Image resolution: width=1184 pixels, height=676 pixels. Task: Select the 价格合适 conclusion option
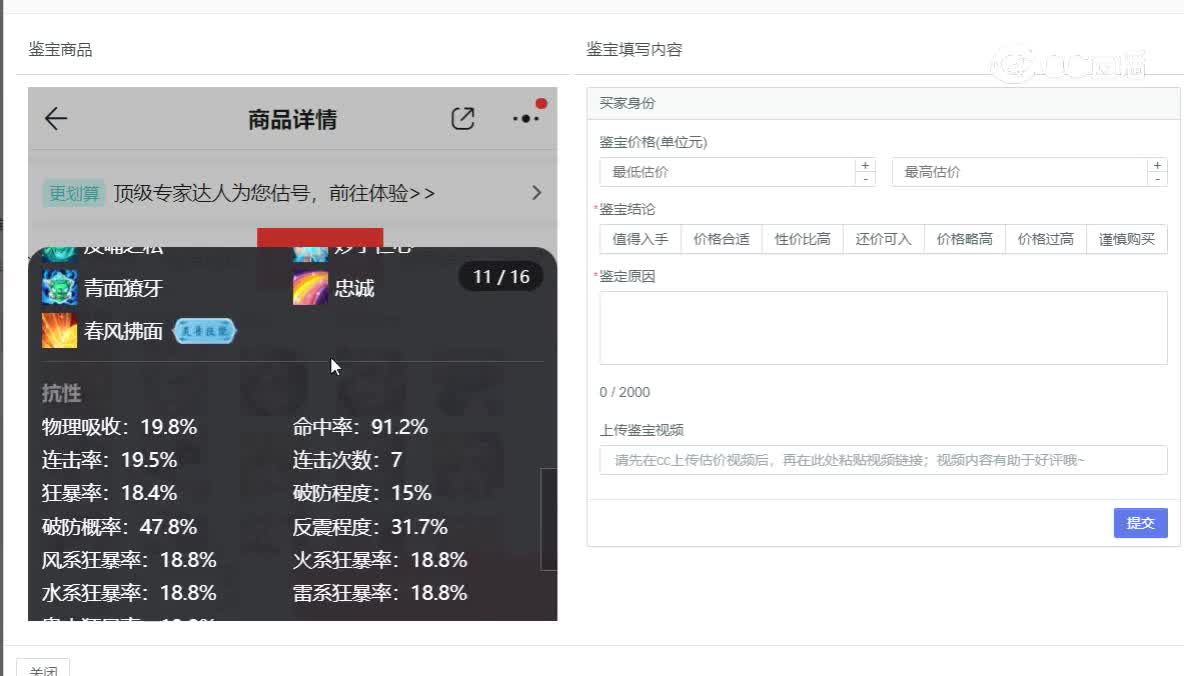tap(721, 239)
